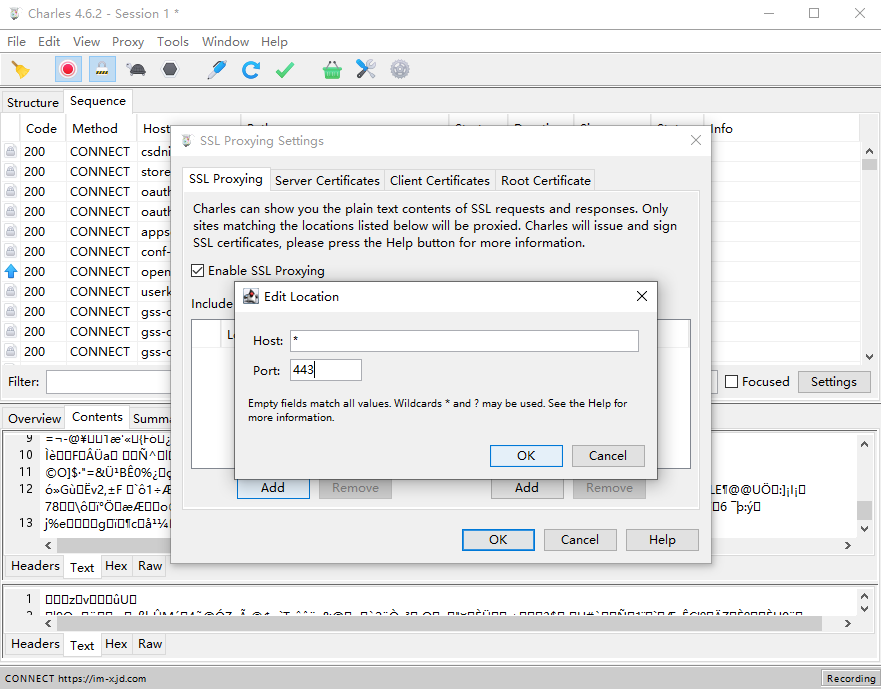This screenshot has height=689, width=881.
Task: Click lock icon of csdn CONNECT row
Action: tap(10, 151)
